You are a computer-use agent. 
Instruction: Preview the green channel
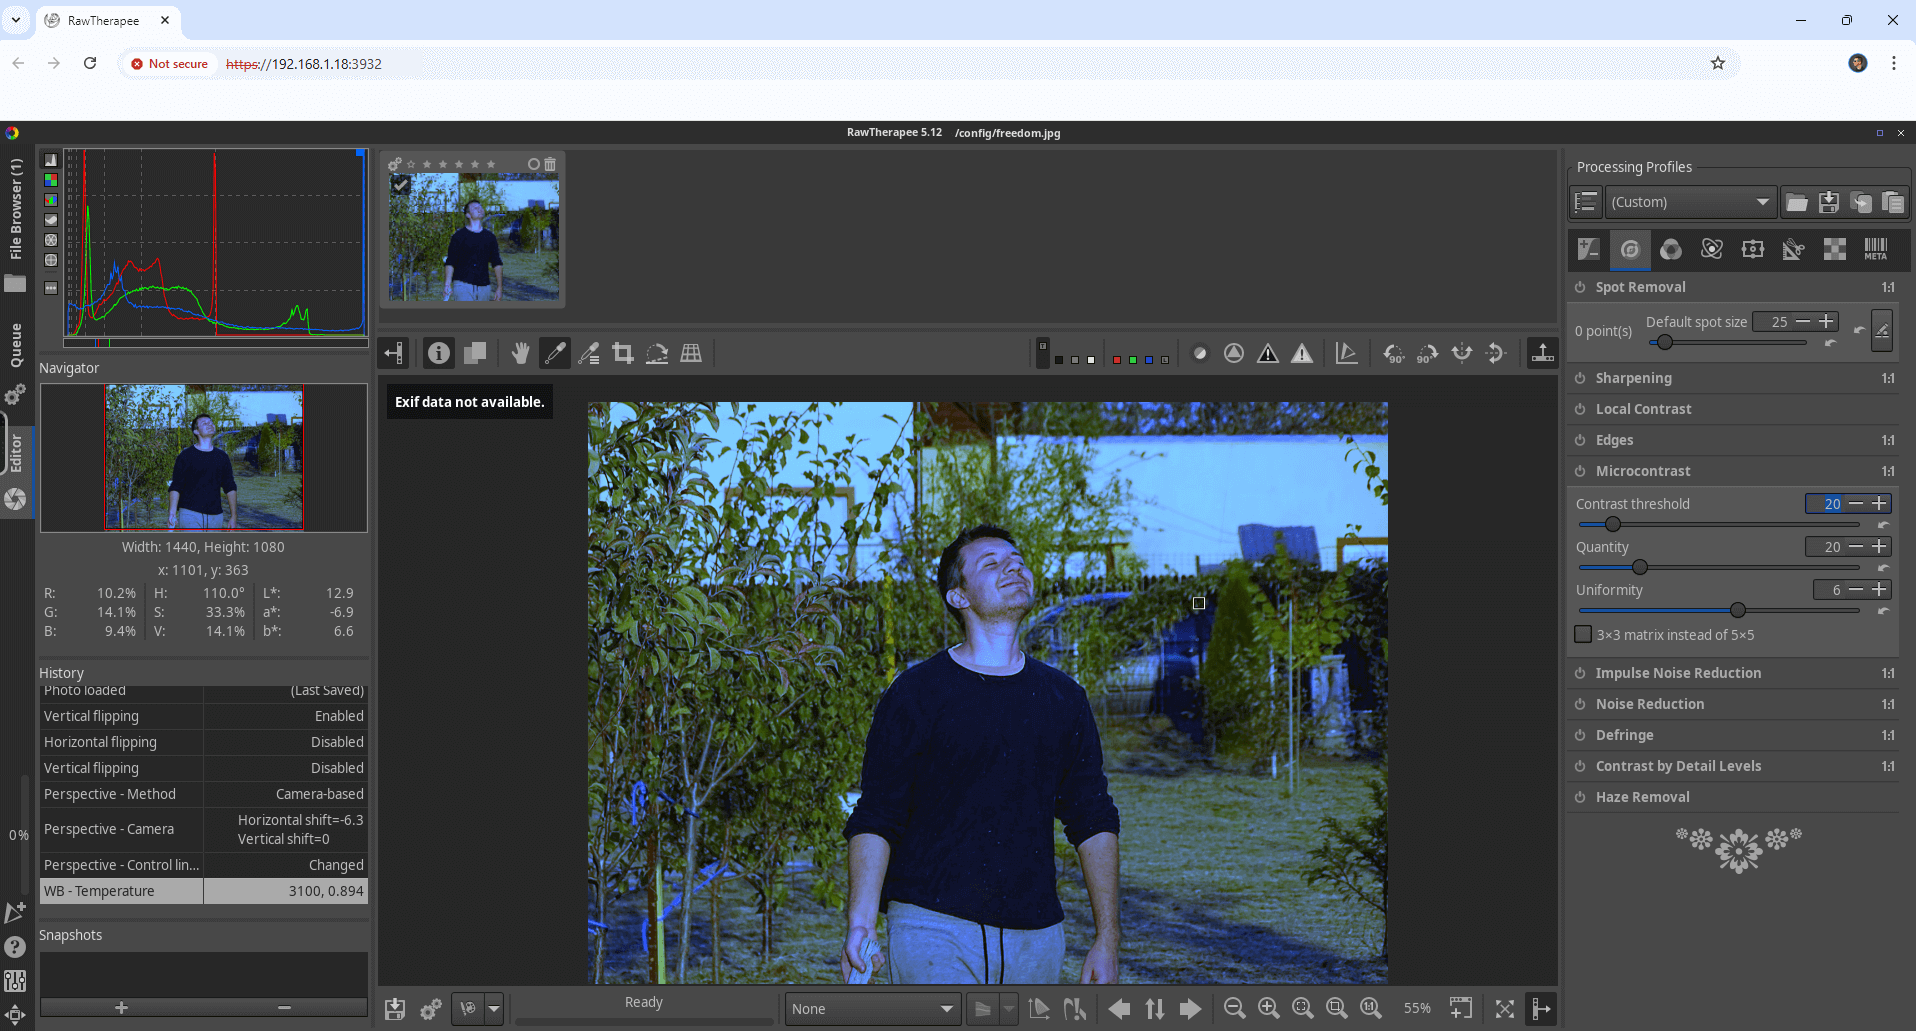pos(1133,360)
